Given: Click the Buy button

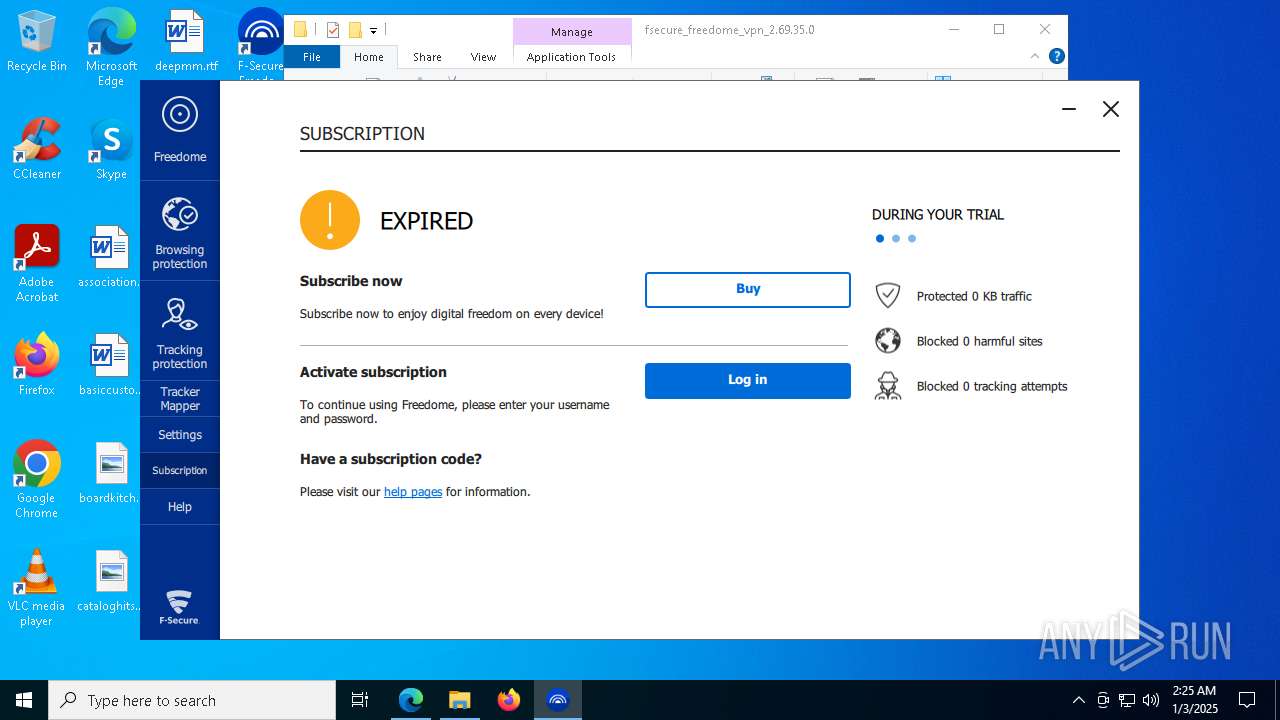Looking at the screenshot, I should tap(748, 290).
